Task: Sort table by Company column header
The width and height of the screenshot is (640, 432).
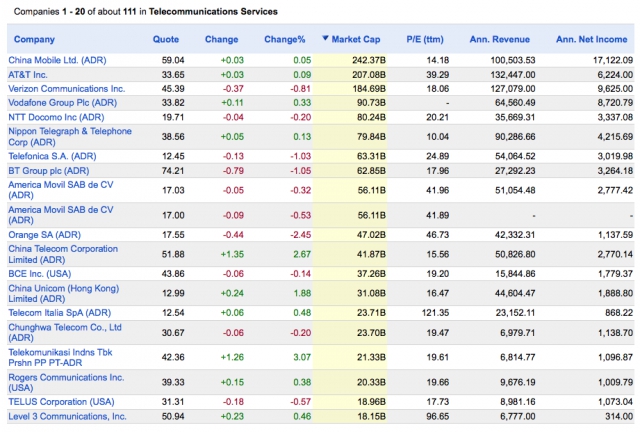Action: coord(34,40)
